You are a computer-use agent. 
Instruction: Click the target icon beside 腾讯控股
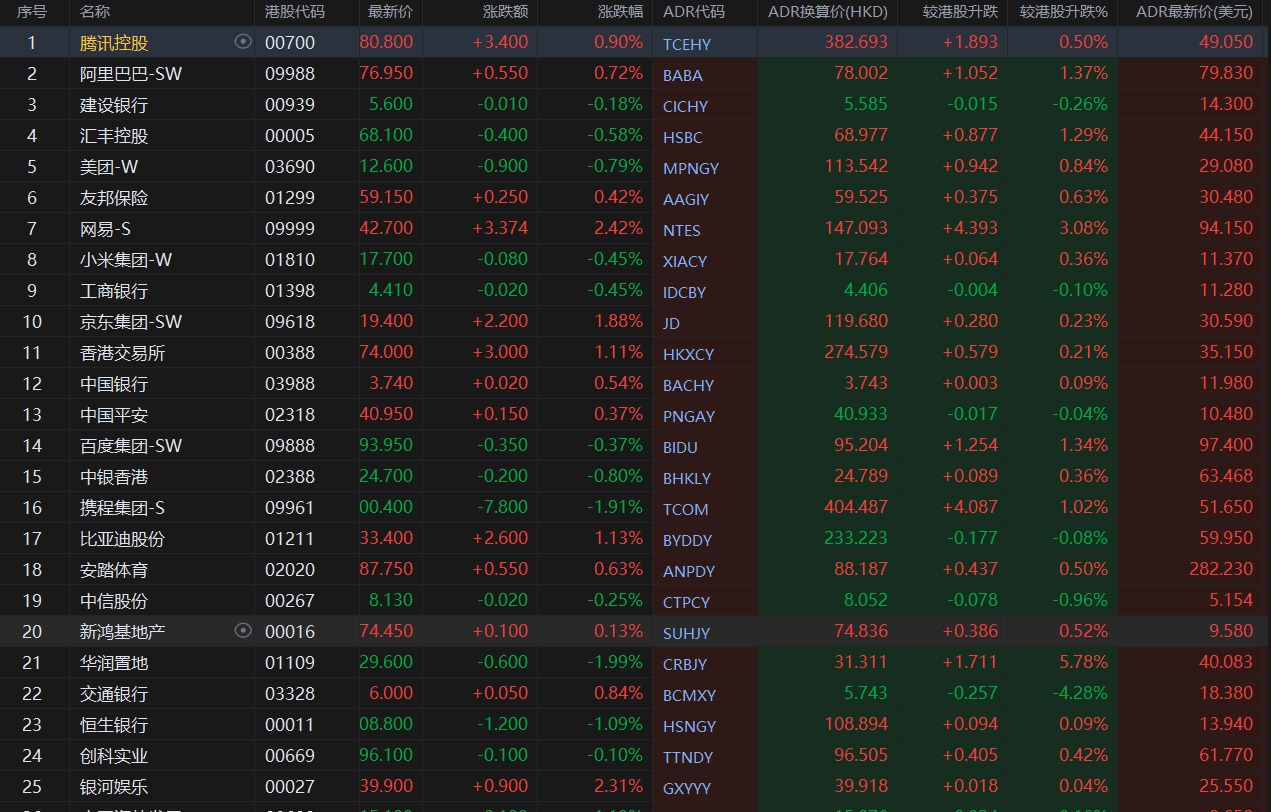242,42
